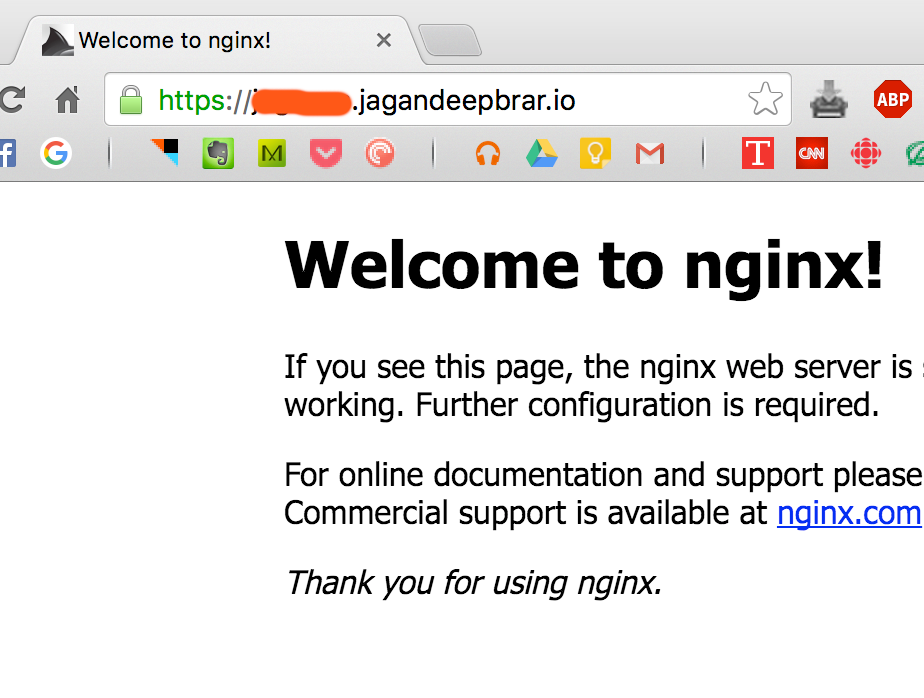
Task: Open the AdBlock Plus extension
Action: pyautogui.click(x=893, y=99)
